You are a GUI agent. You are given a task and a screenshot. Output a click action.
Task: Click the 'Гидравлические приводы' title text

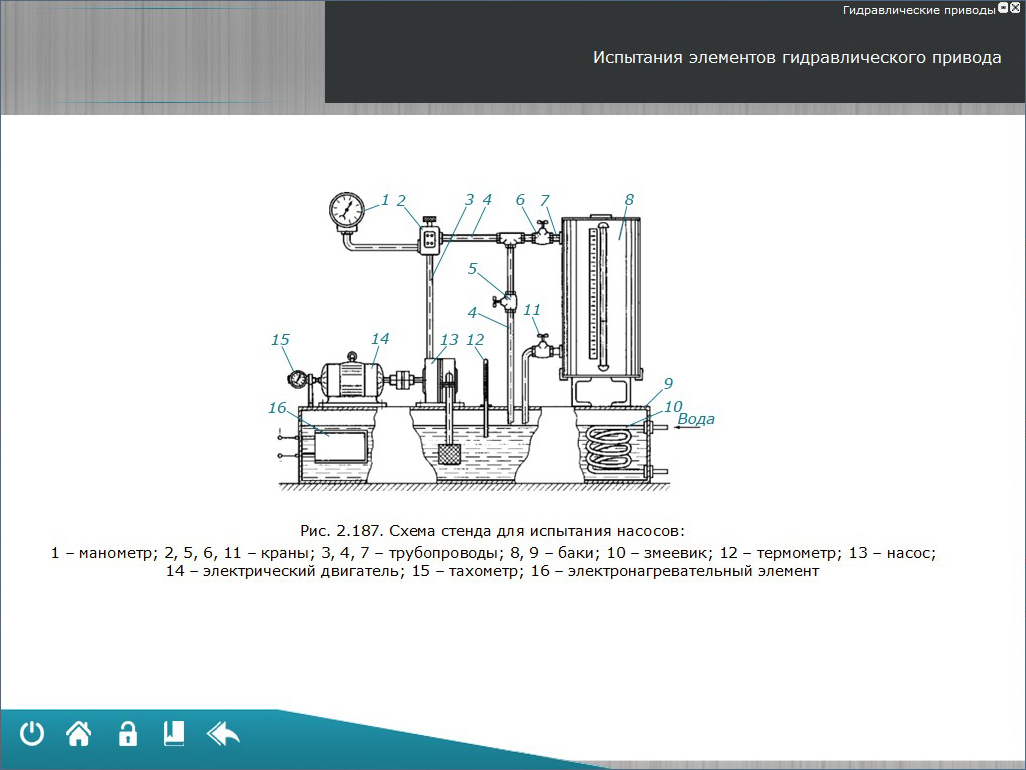[x=919, y=10]
